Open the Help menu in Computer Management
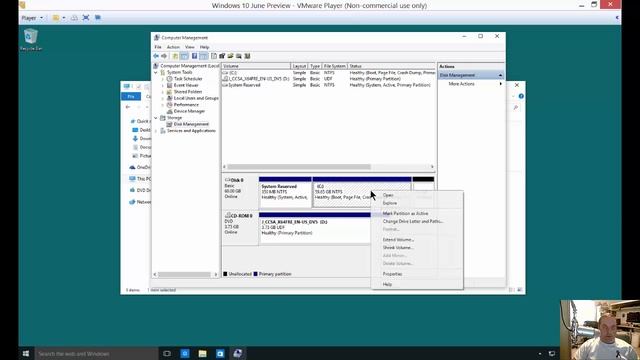 pos(204,47)
